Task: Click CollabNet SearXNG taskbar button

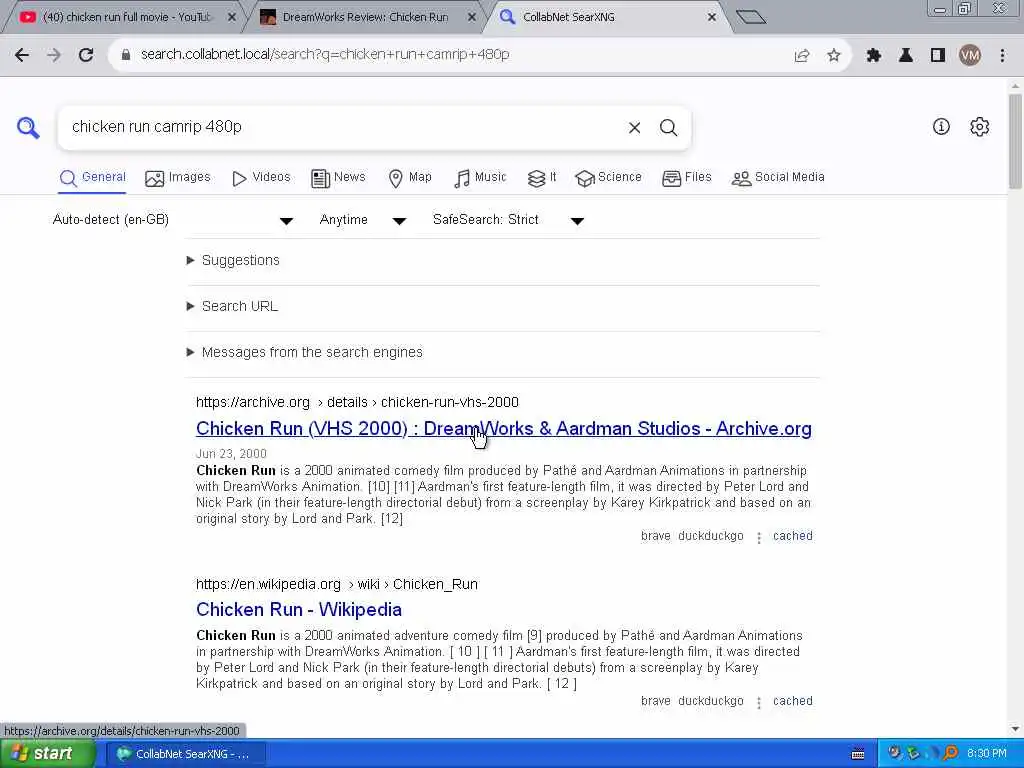Action: point(185,754)
